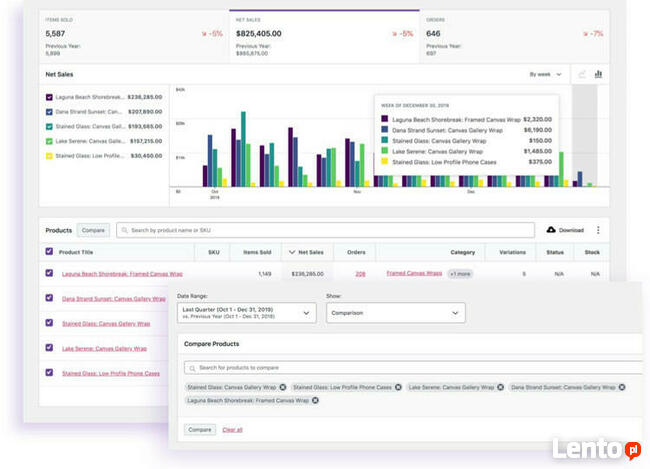Uncheck the Dana Strand Sunset table row
This screenshot has height=469, width=650.
tap(50, 298)
